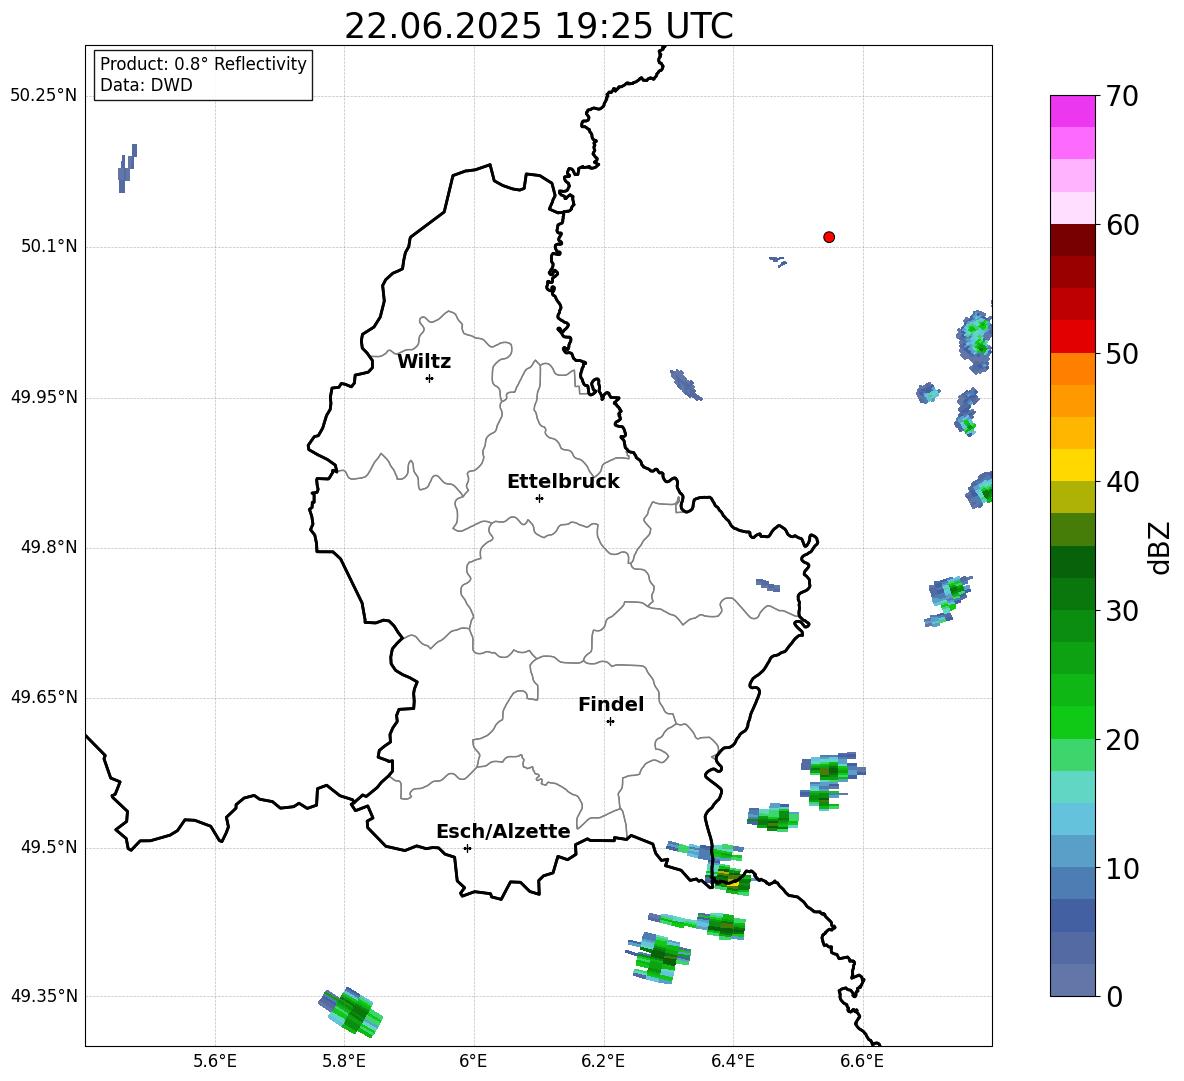Click the small blue echo inside eastern Luxembourg
Image resolution: width=1184 pixels, height=1081 pixels.
click(x=768, y=585)
